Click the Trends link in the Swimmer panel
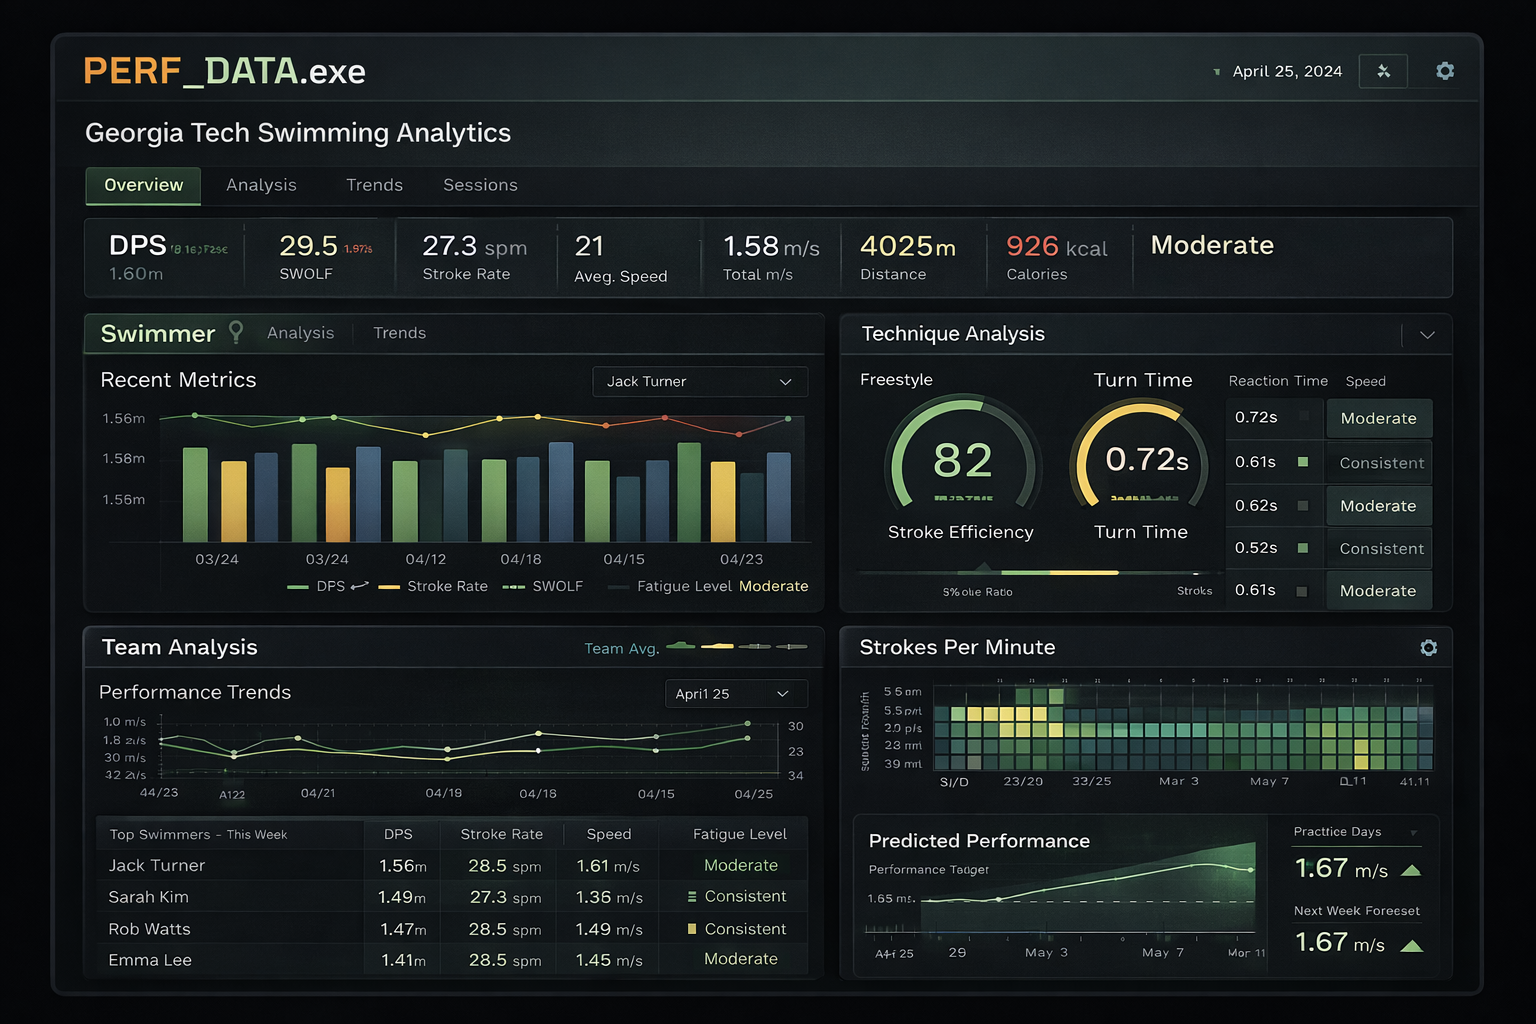Image resolution: width=1536 pixels, height=1024 pixels. click(399, 332)
